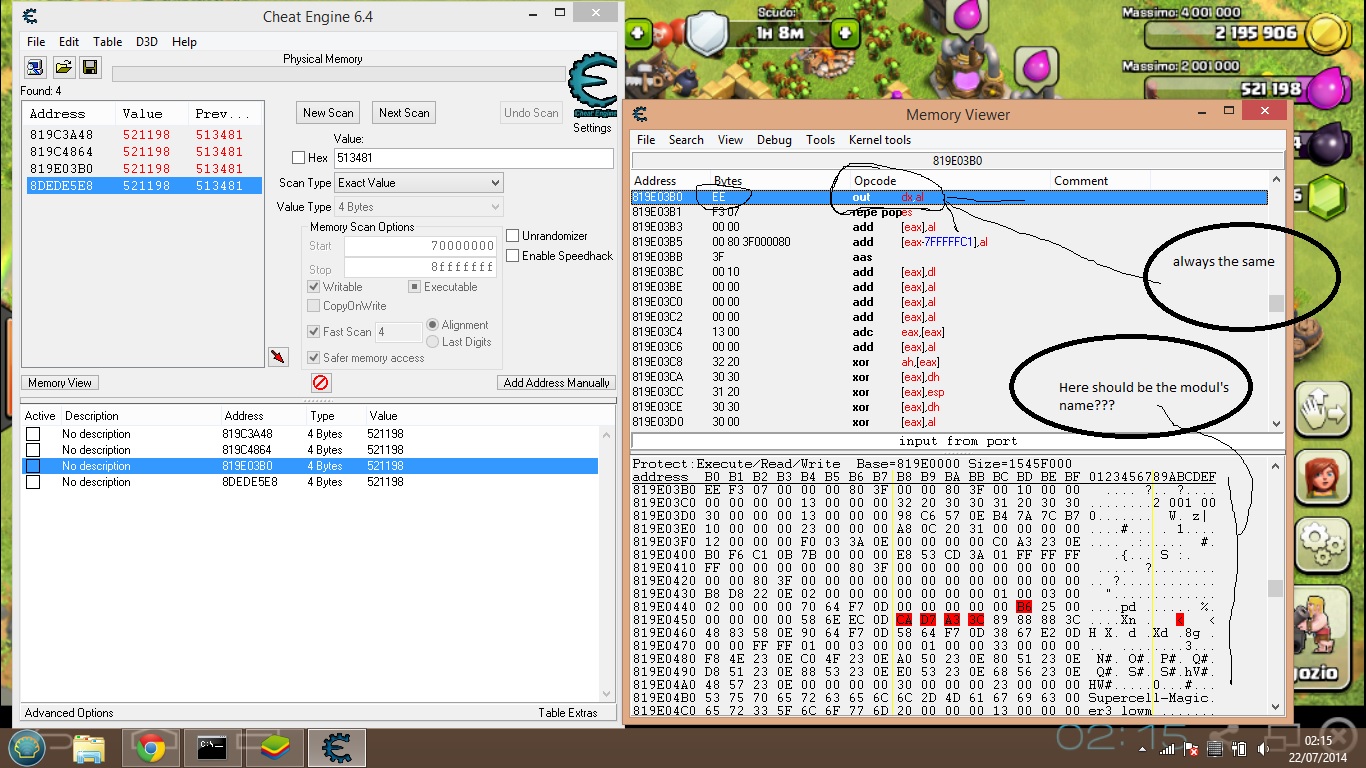Screen dimensions: 1366x768
Task: Open Kernel tools menu in Memory Viewer
Action: (880, 140)
